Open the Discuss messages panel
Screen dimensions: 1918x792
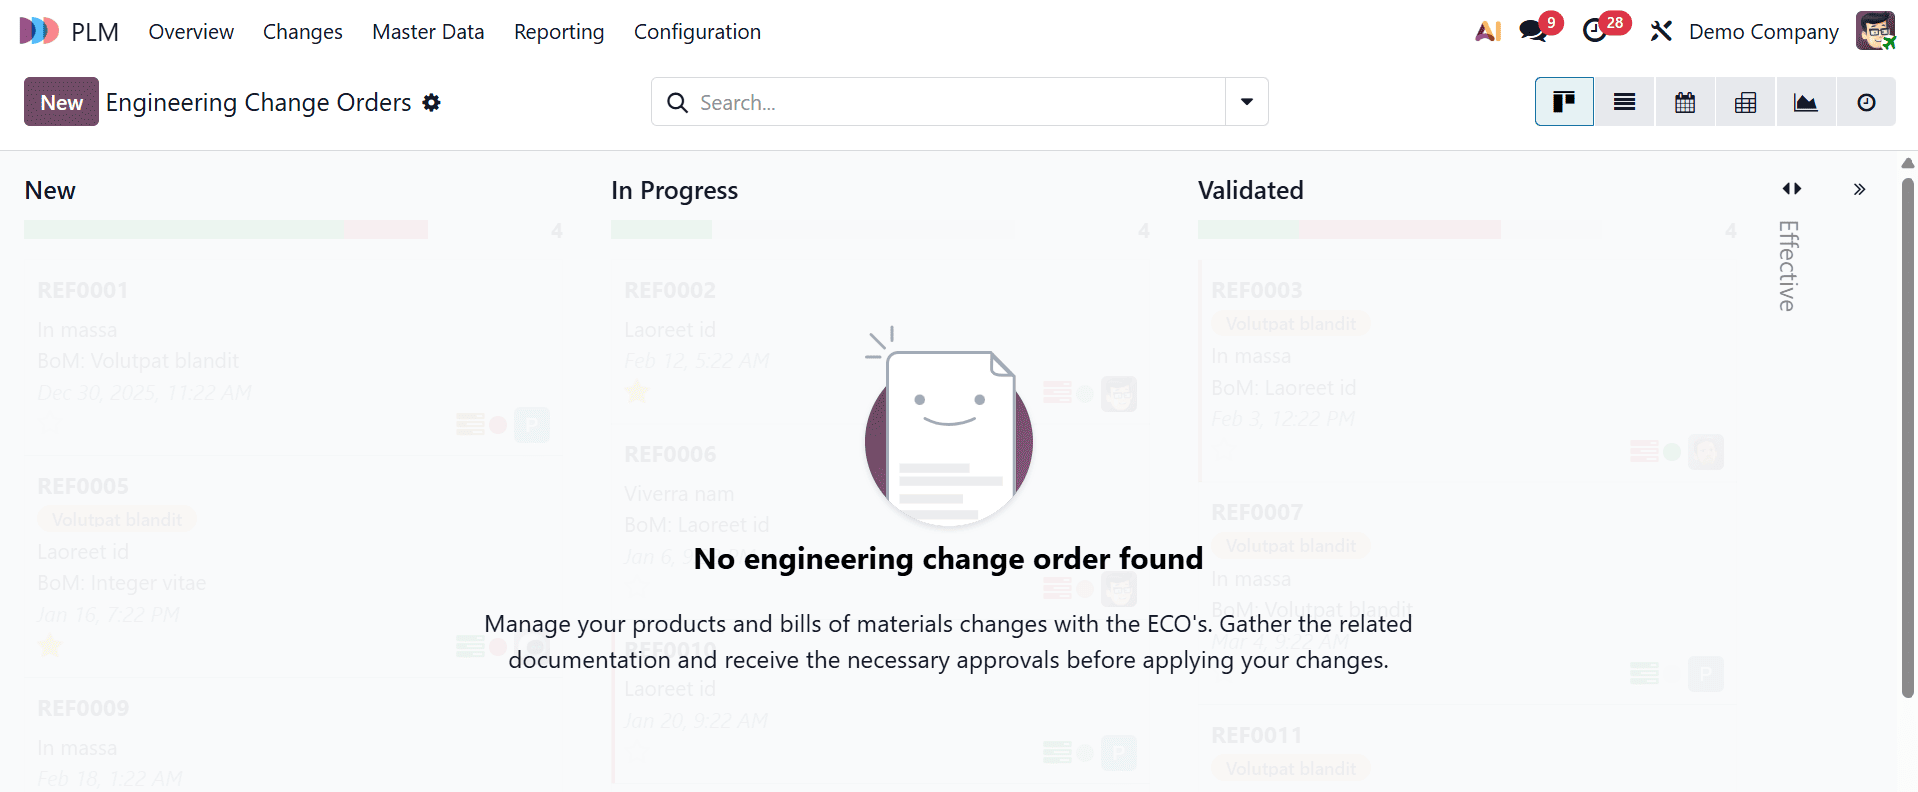(x=1533, y=30)
